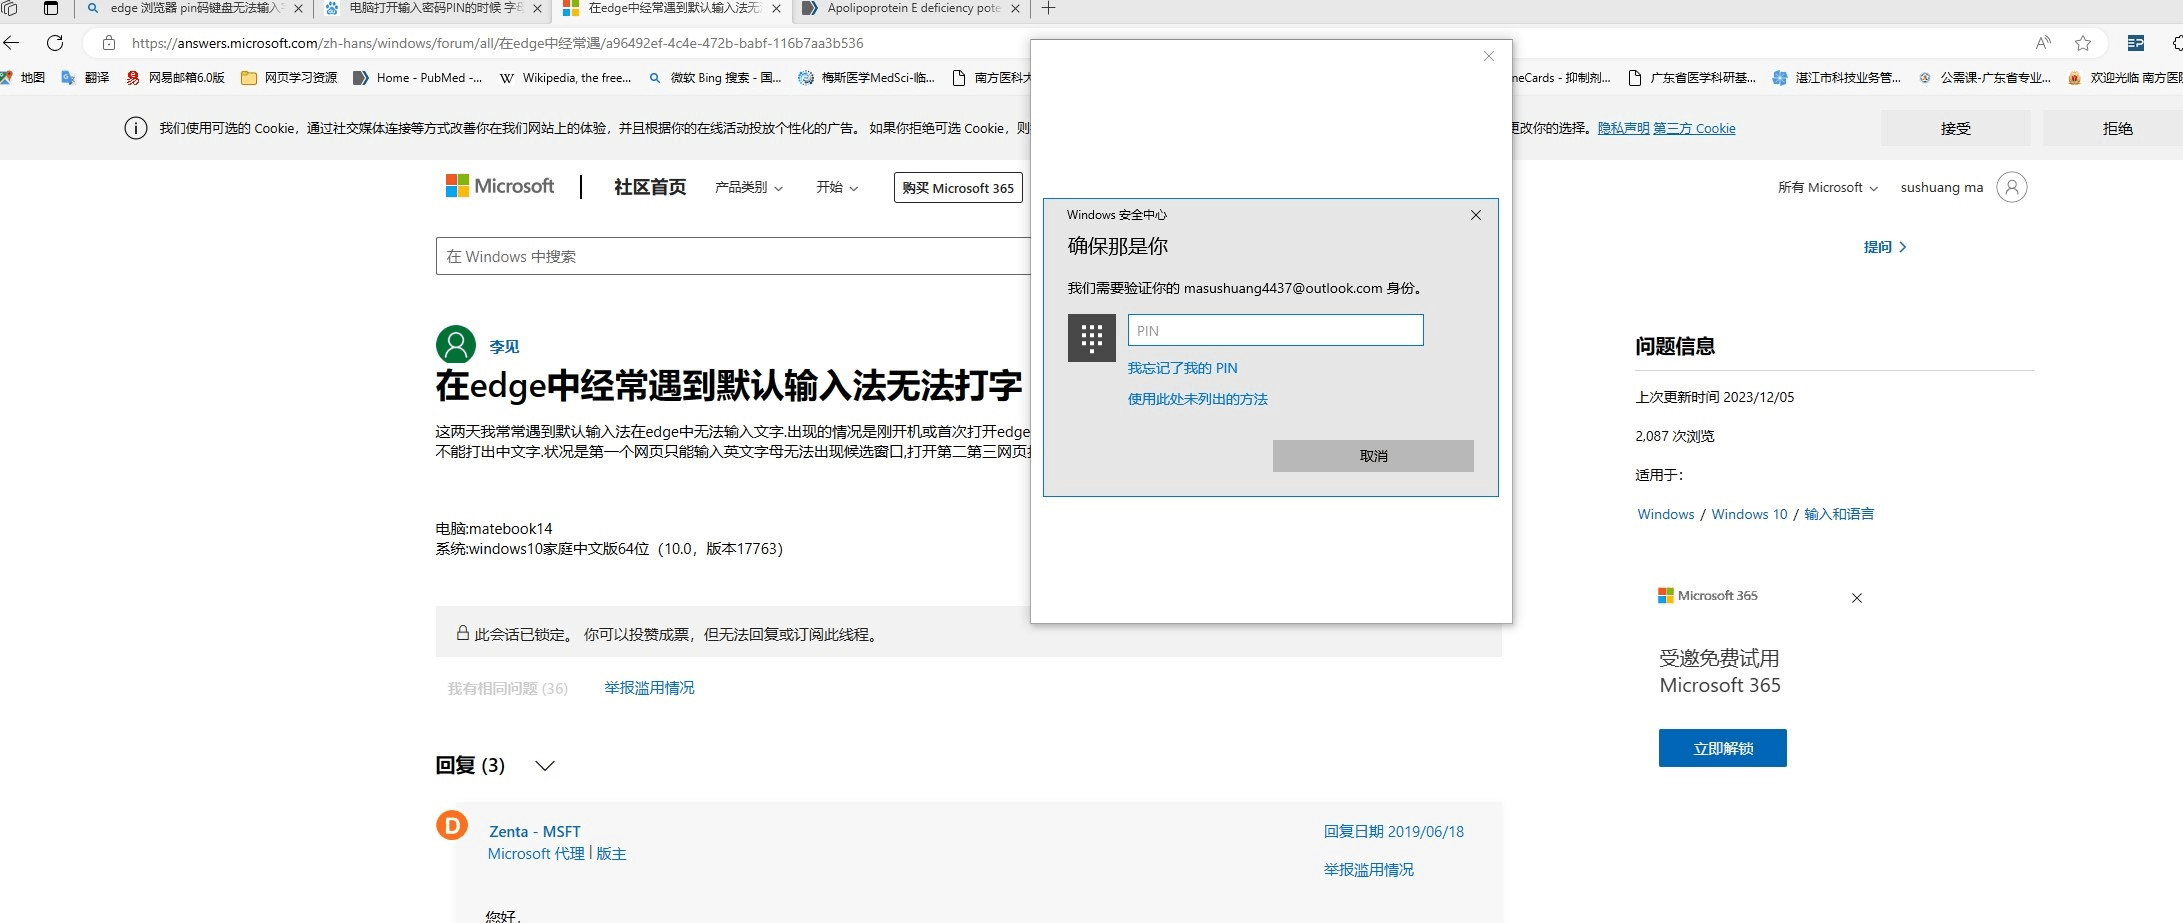Viewport: 2183px width, 923px height.
Task: Click the PIN keypad icon in security dialog
Action: [x=1091, y=338]
